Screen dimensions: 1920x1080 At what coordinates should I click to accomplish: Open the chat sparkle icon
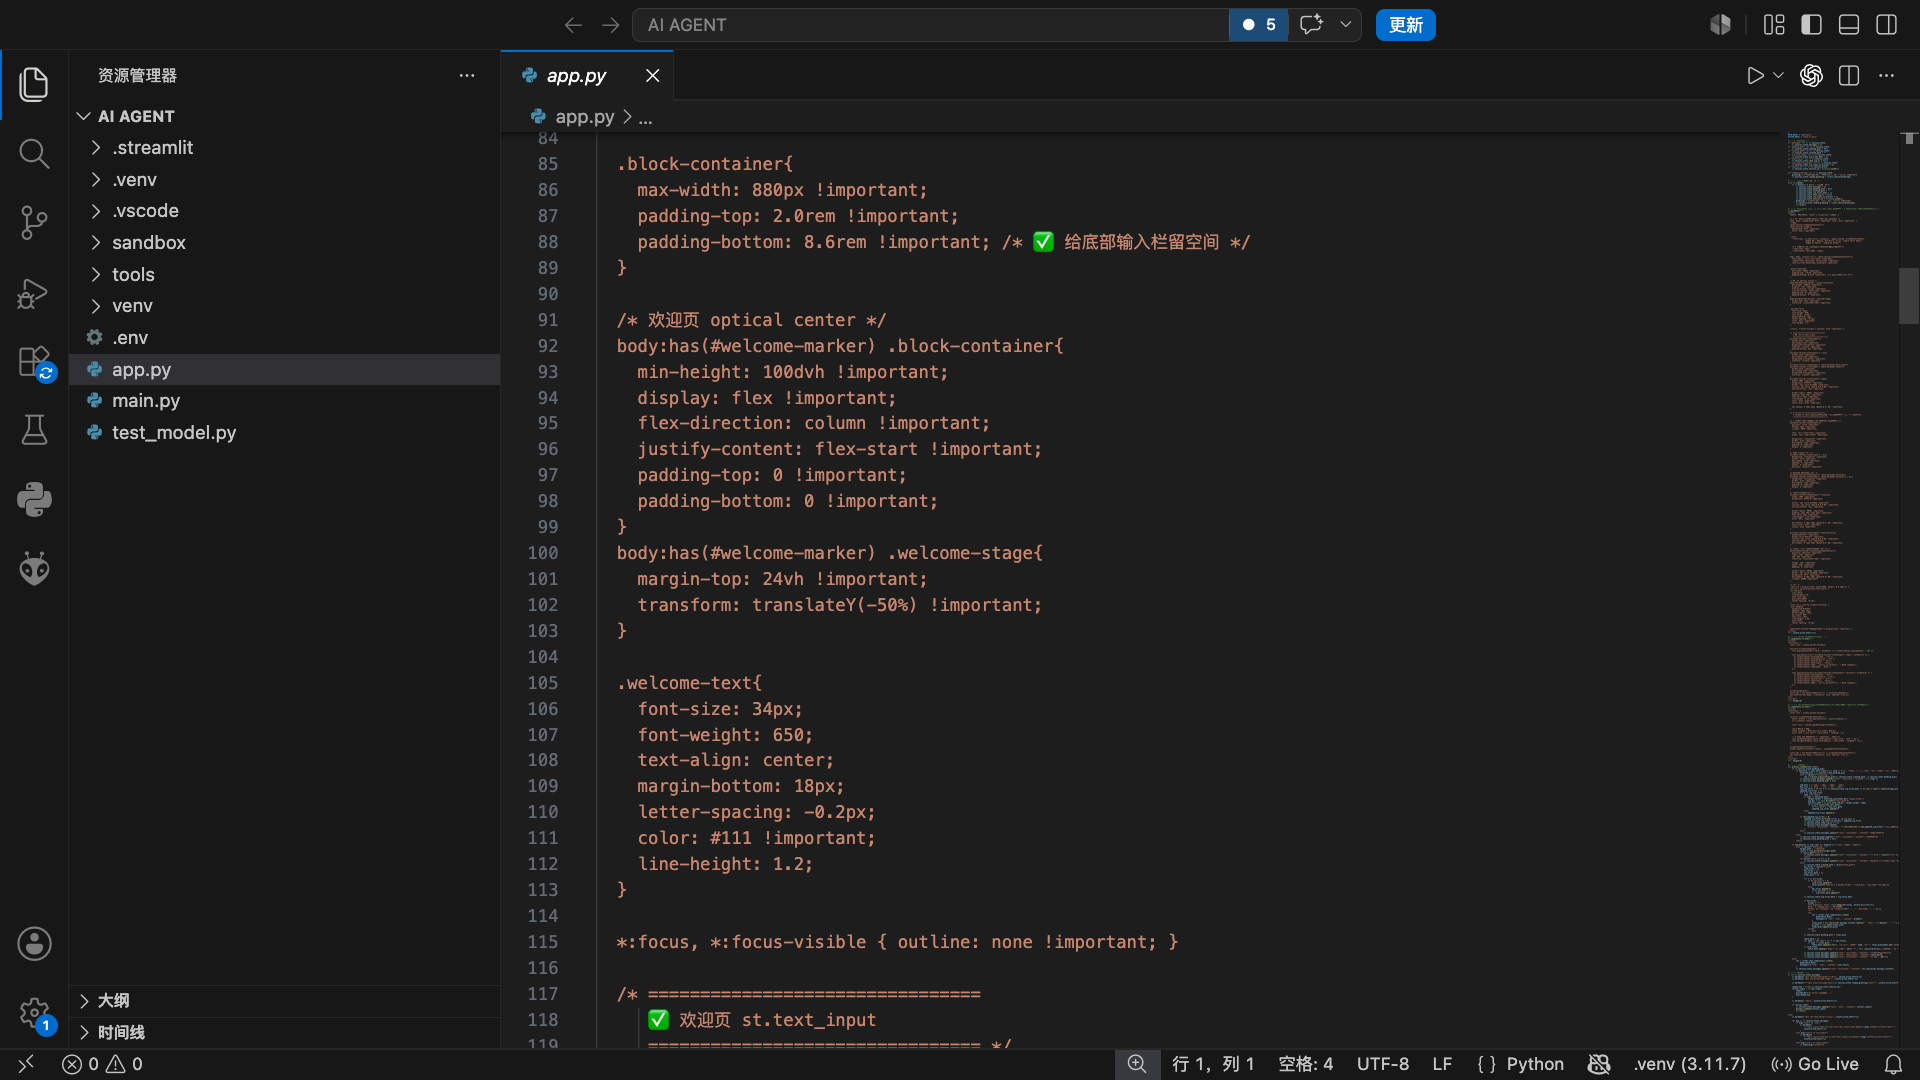coord(1311,25)
